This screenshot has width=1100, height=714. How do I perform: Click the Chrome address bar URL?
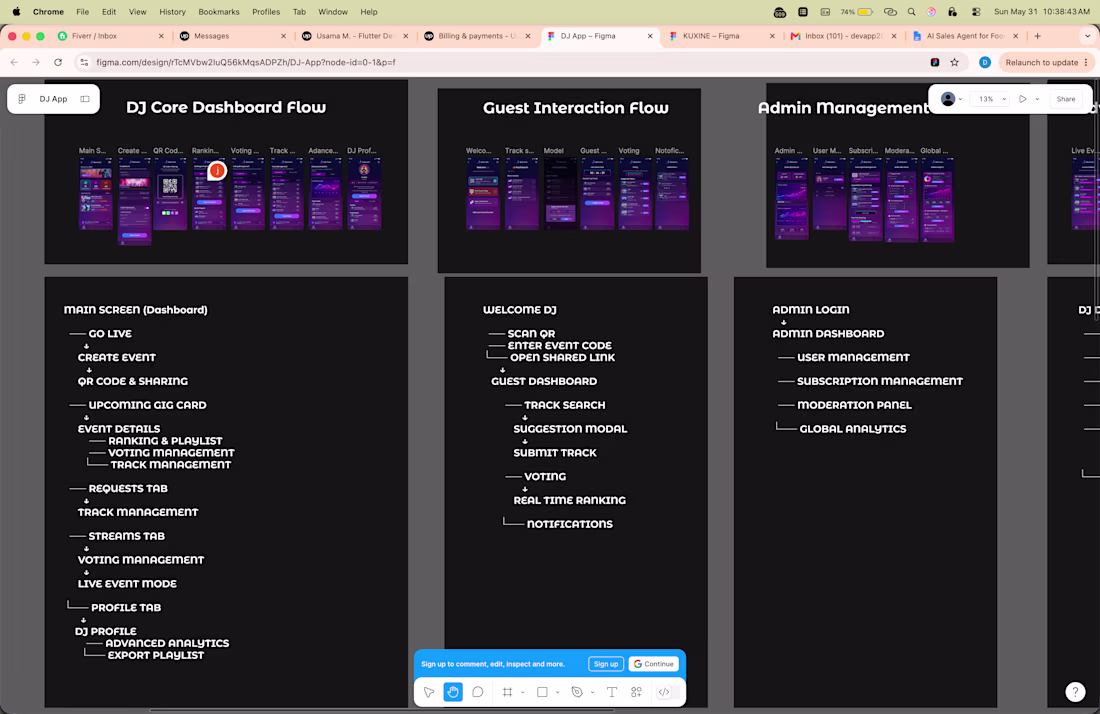pyautogui.click(x=246, y=62)
